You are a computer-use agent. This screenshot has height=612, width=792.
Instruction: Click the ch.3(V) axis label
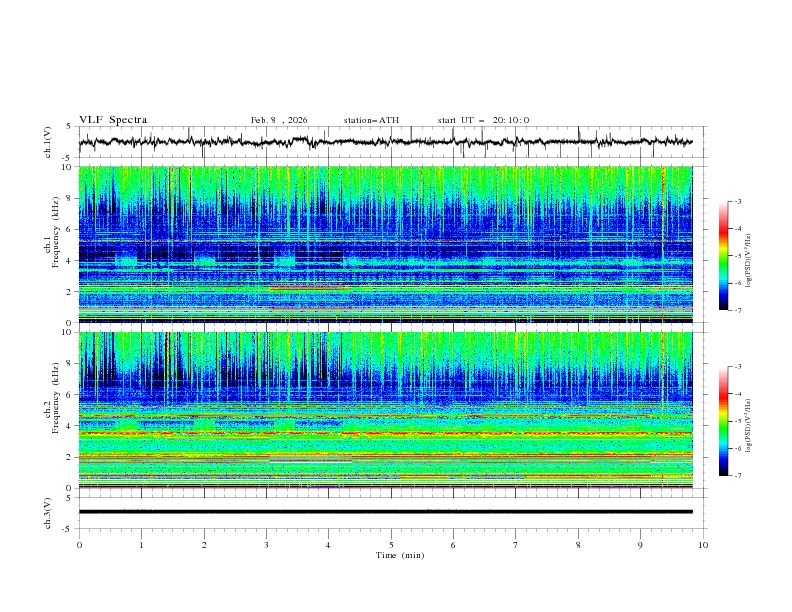pos(48,513)
